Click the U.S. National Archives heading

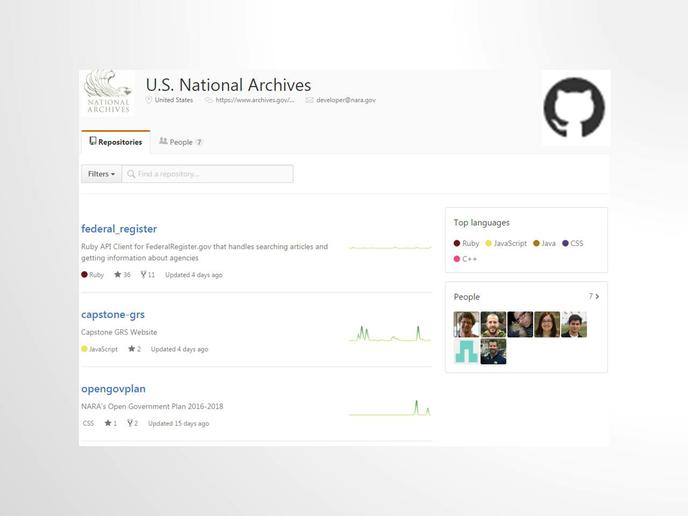229,85
